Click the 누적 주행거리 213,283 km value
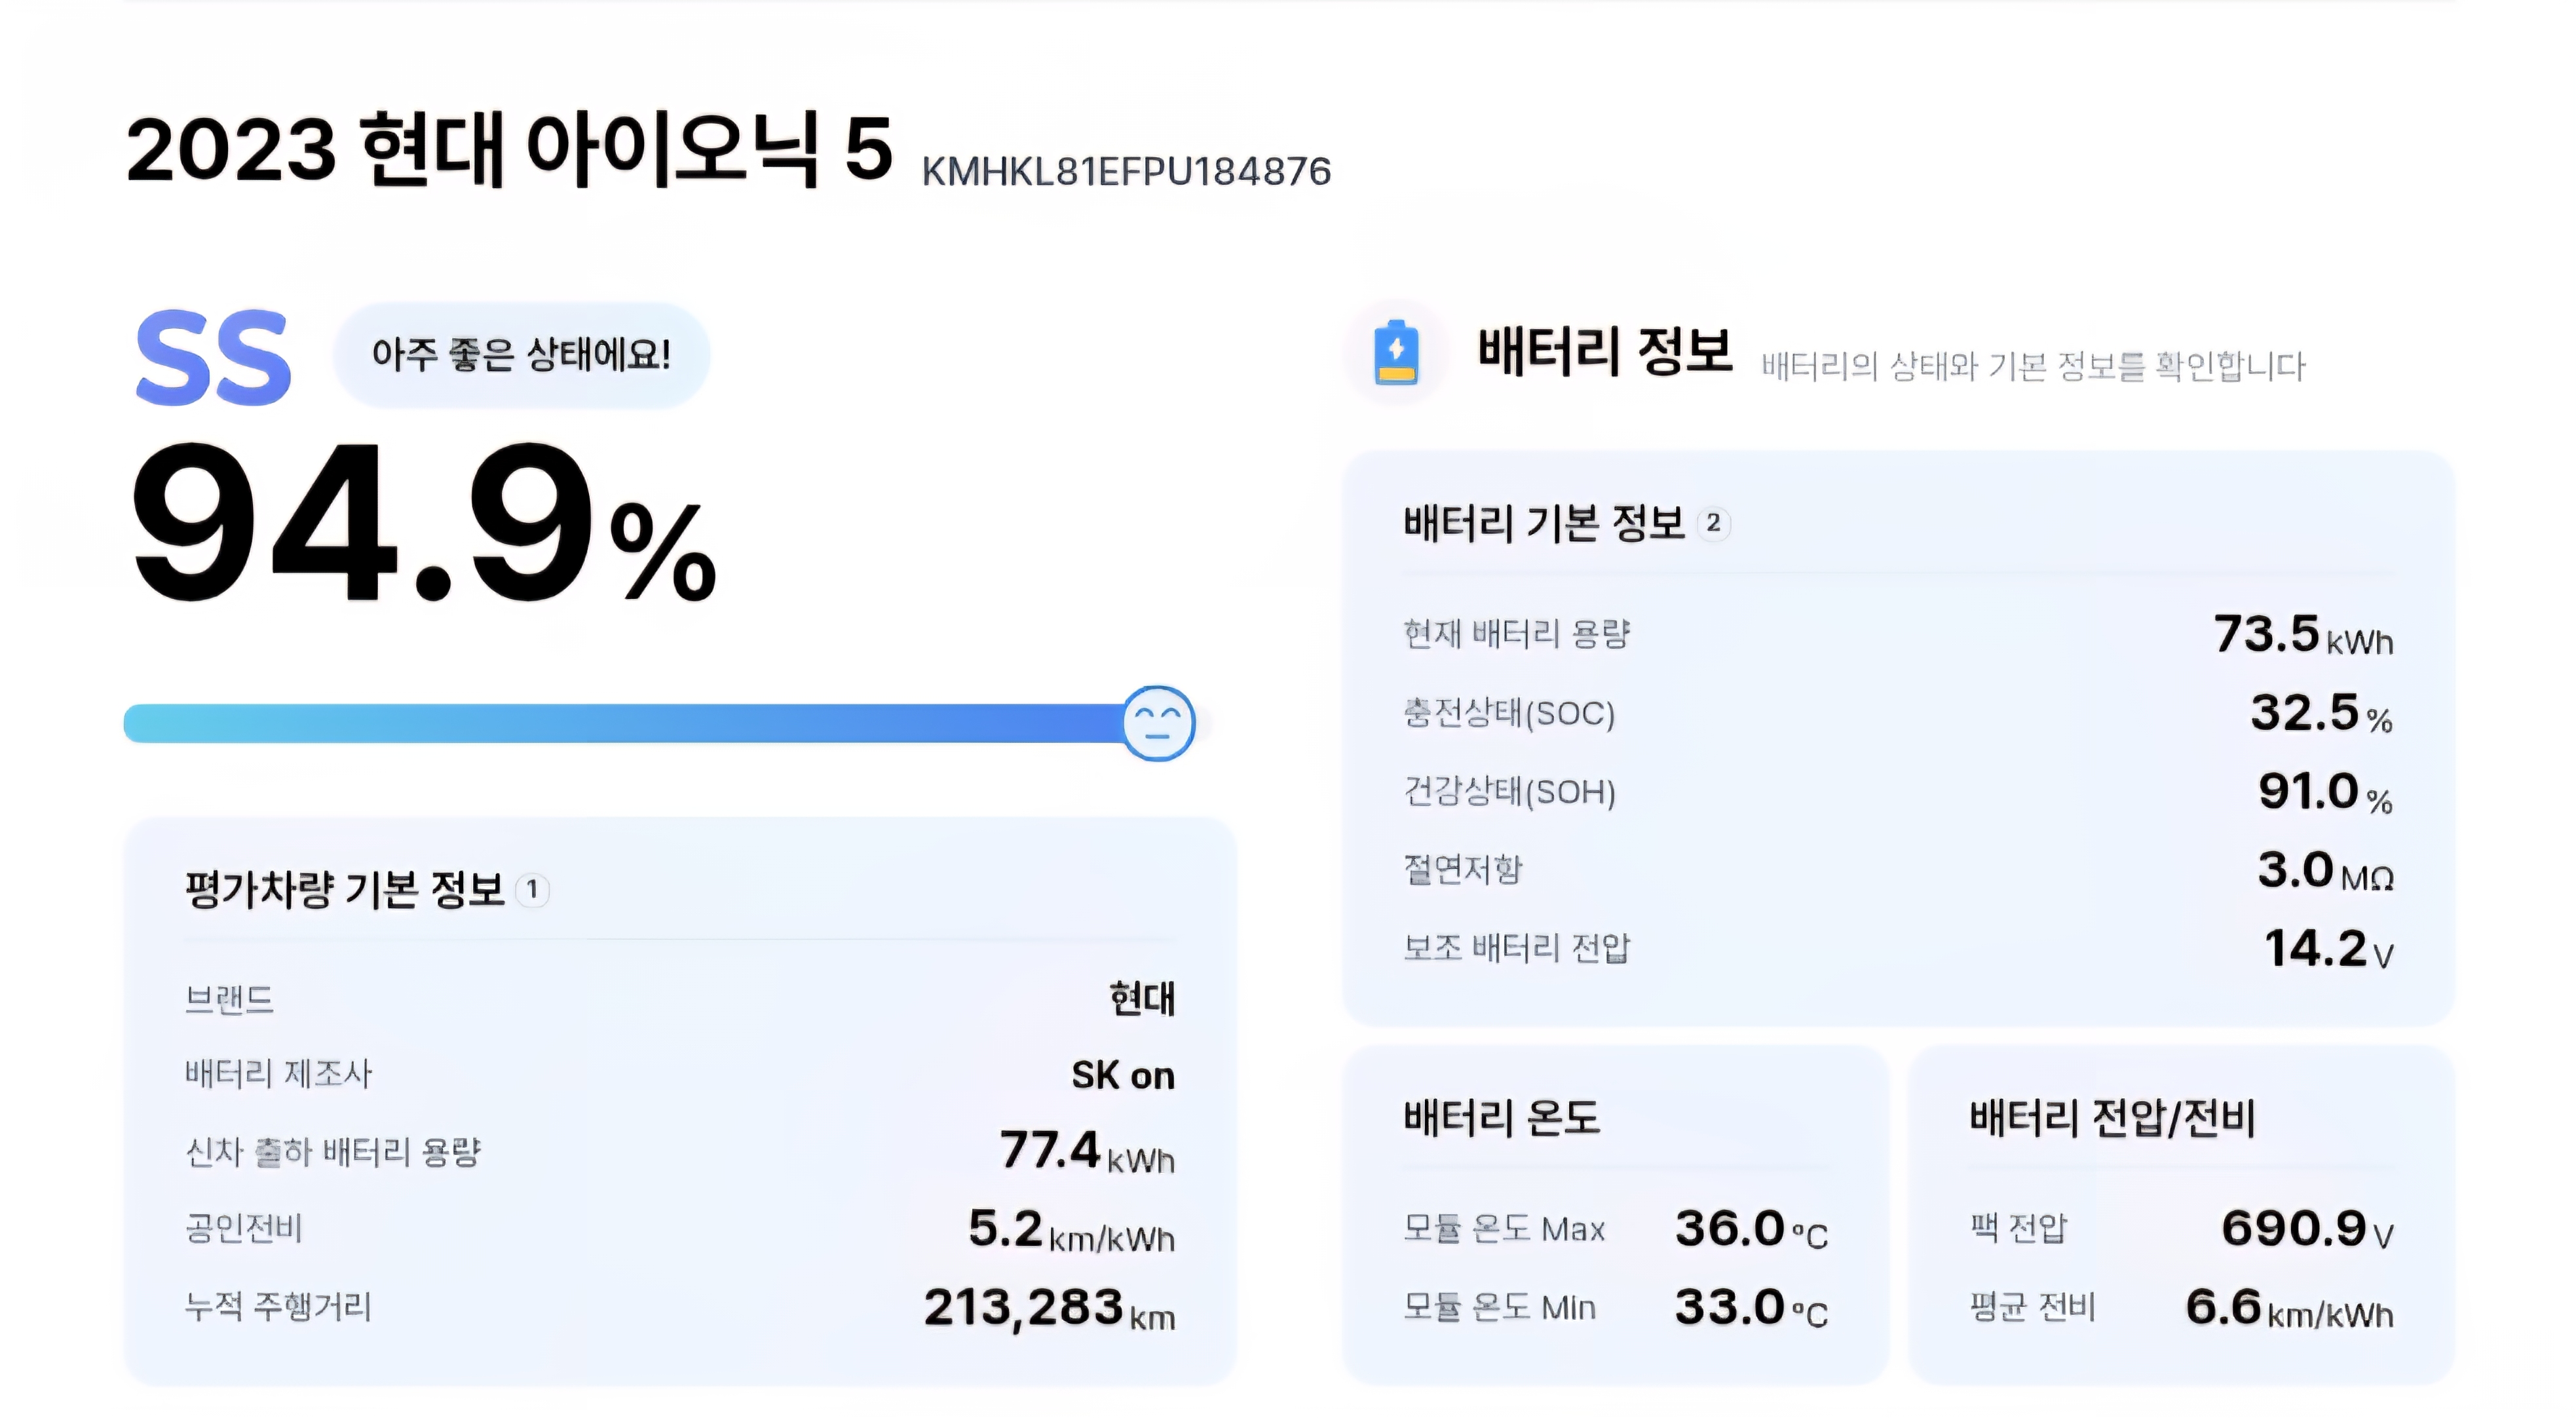 [x=1049, y=1307]
